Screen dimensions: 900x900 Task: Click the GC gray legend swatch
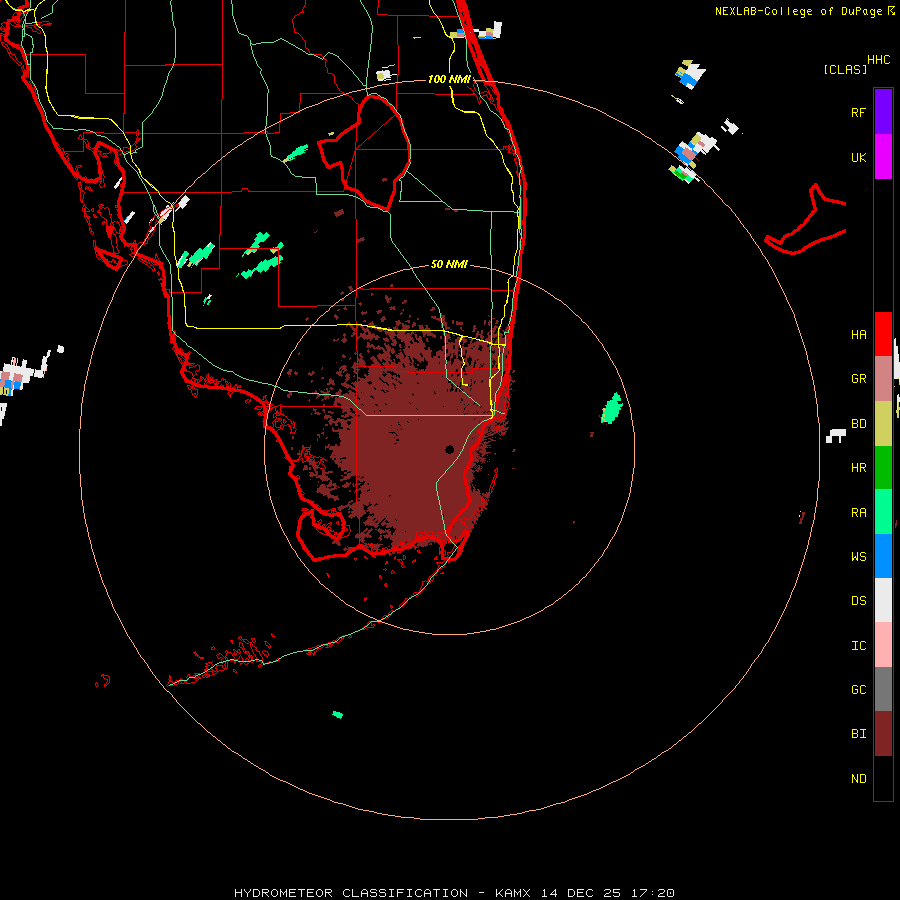883,689
